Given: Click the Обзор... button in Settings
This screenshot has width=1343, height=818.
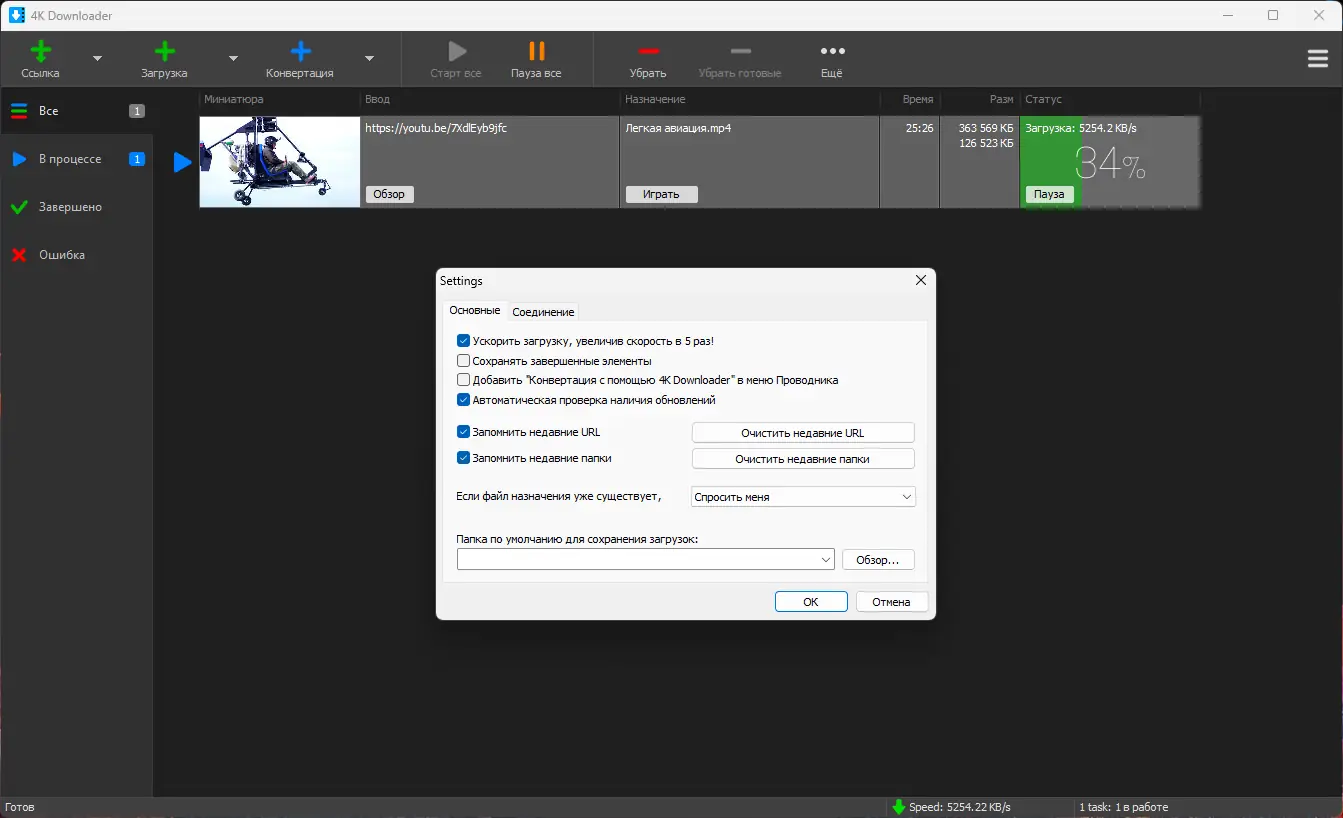Looking at the screenshot, I should click(x=878, y=560).
